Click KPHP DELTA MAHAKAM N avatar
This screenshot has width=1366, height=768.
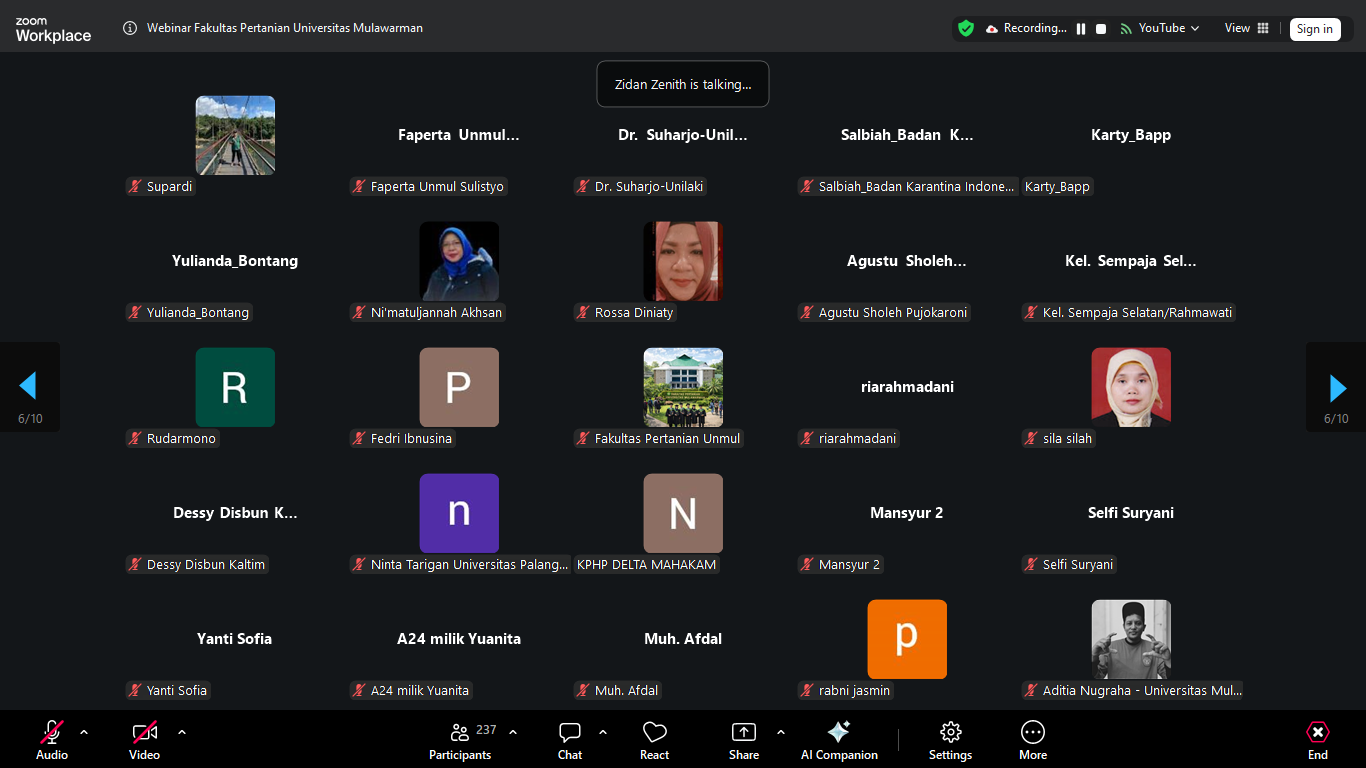point(683,513)
